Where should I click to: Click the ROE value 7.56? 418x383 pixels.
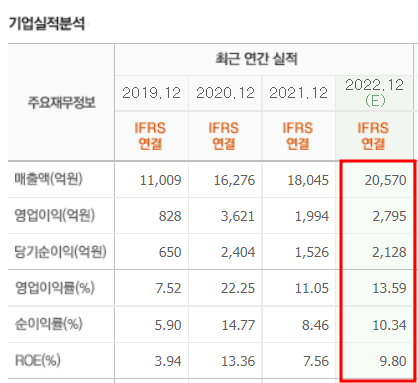(316, 361)
